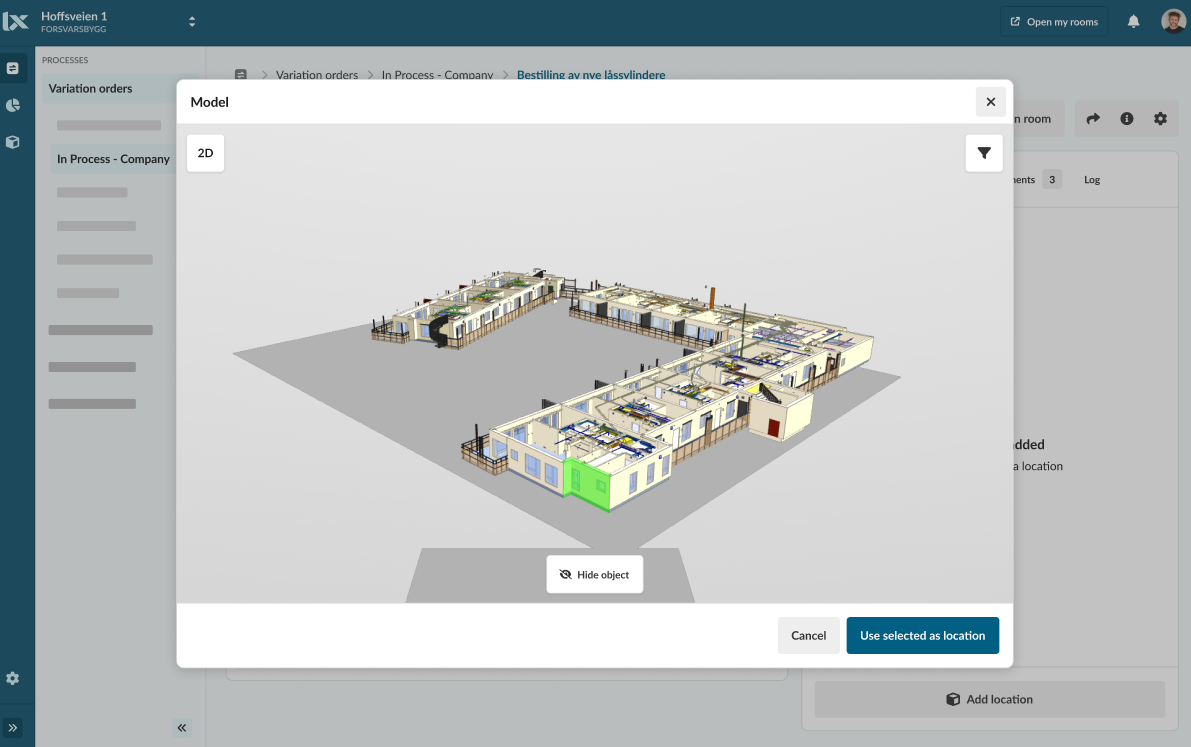
Task: Open the settings gear in sidebar
Action: point(12,678)
